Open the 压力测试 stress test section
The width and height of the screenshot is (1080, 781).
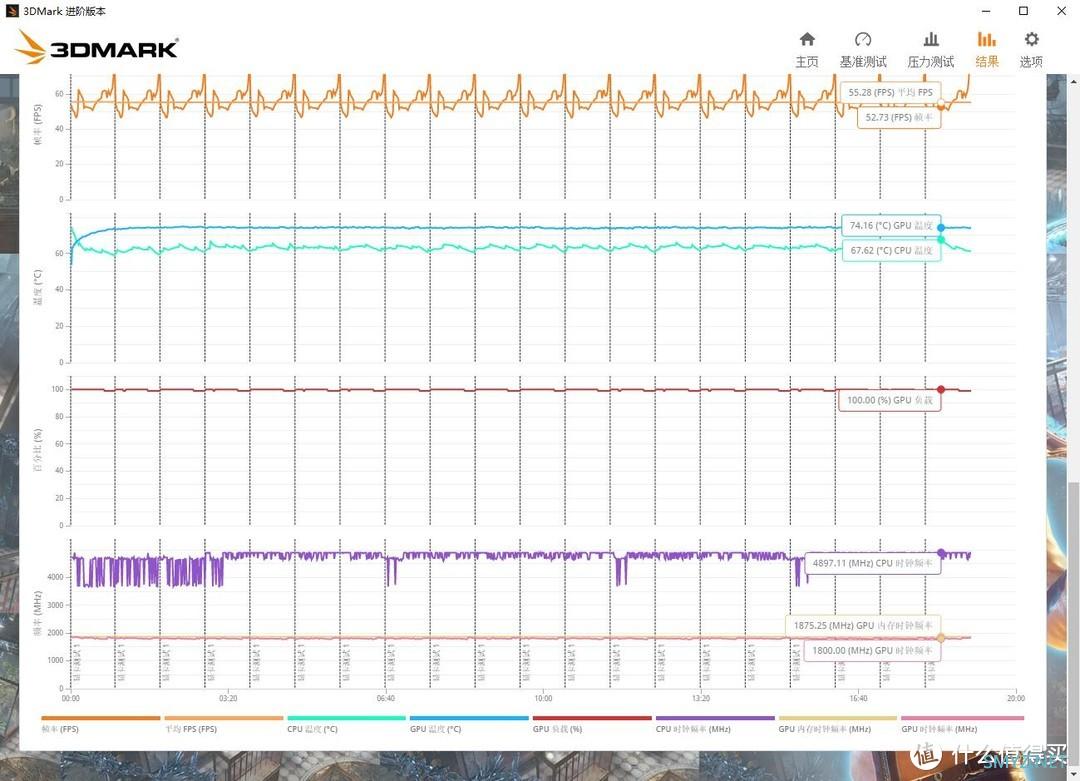click(931, 50)
